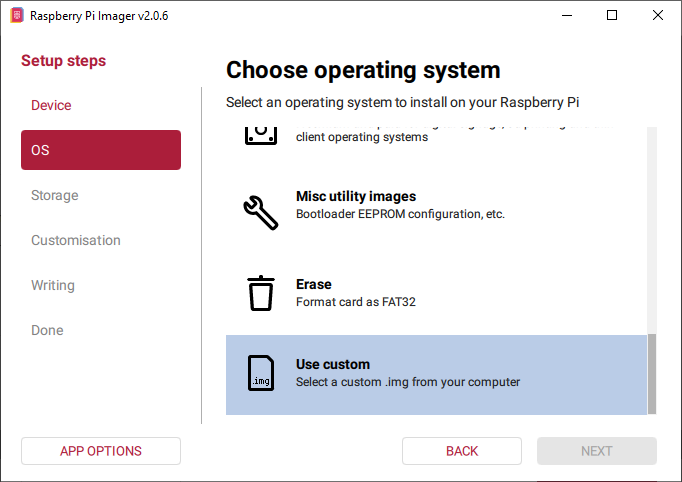Screen dimensions: 682x482
Task: Click the Erase trash can icon
Action: (x=261, y=293)
